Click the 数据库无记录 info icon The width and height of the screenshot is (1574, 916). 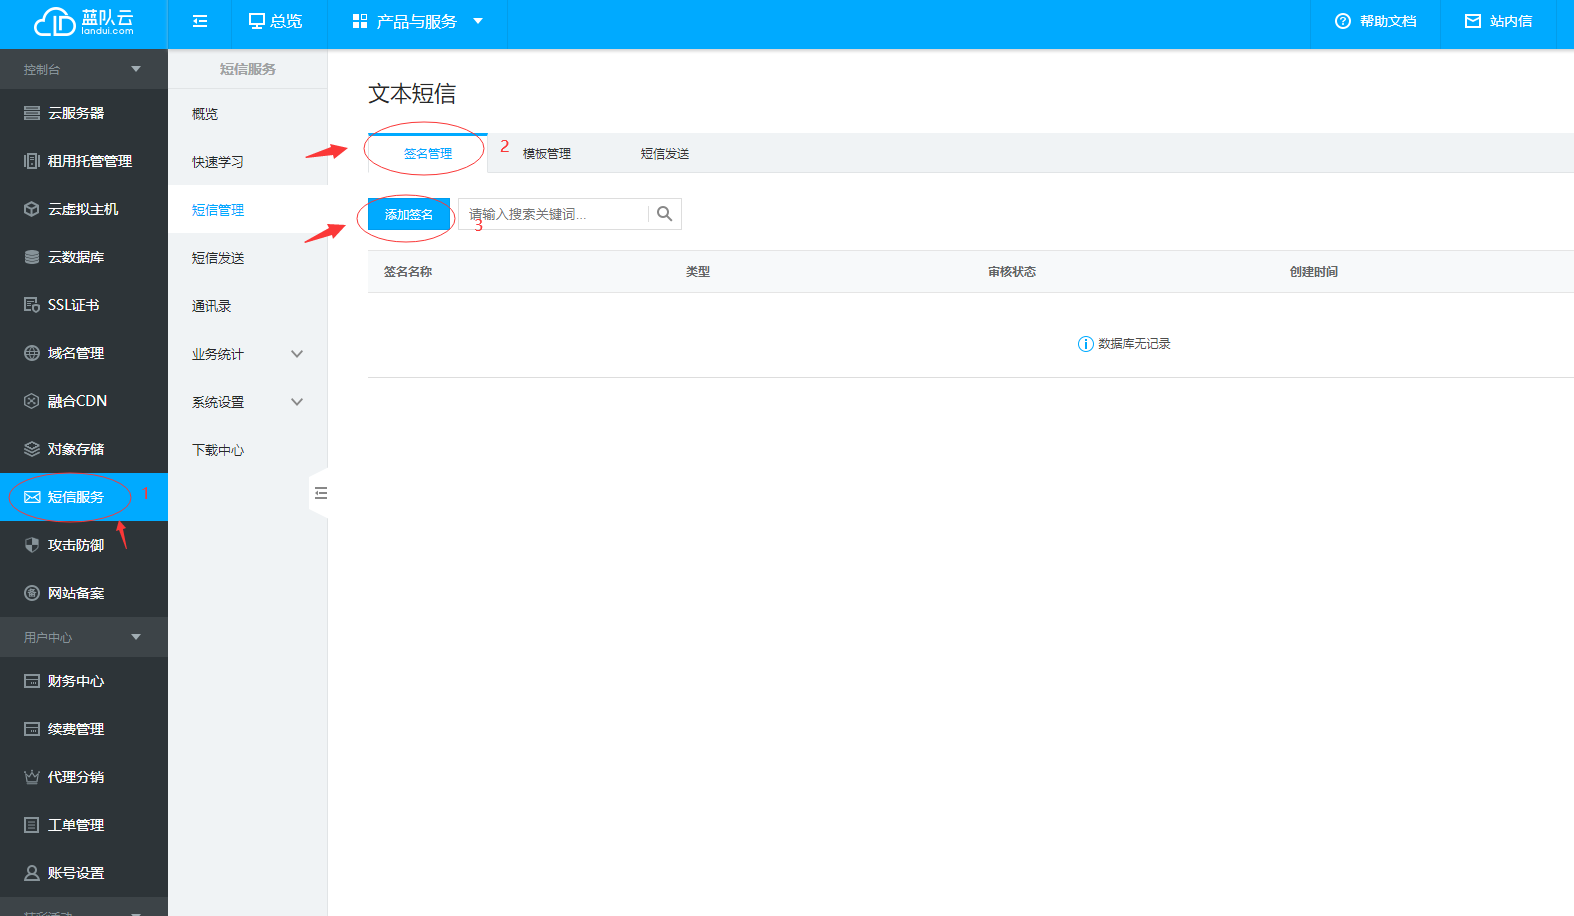[1086, 344]
